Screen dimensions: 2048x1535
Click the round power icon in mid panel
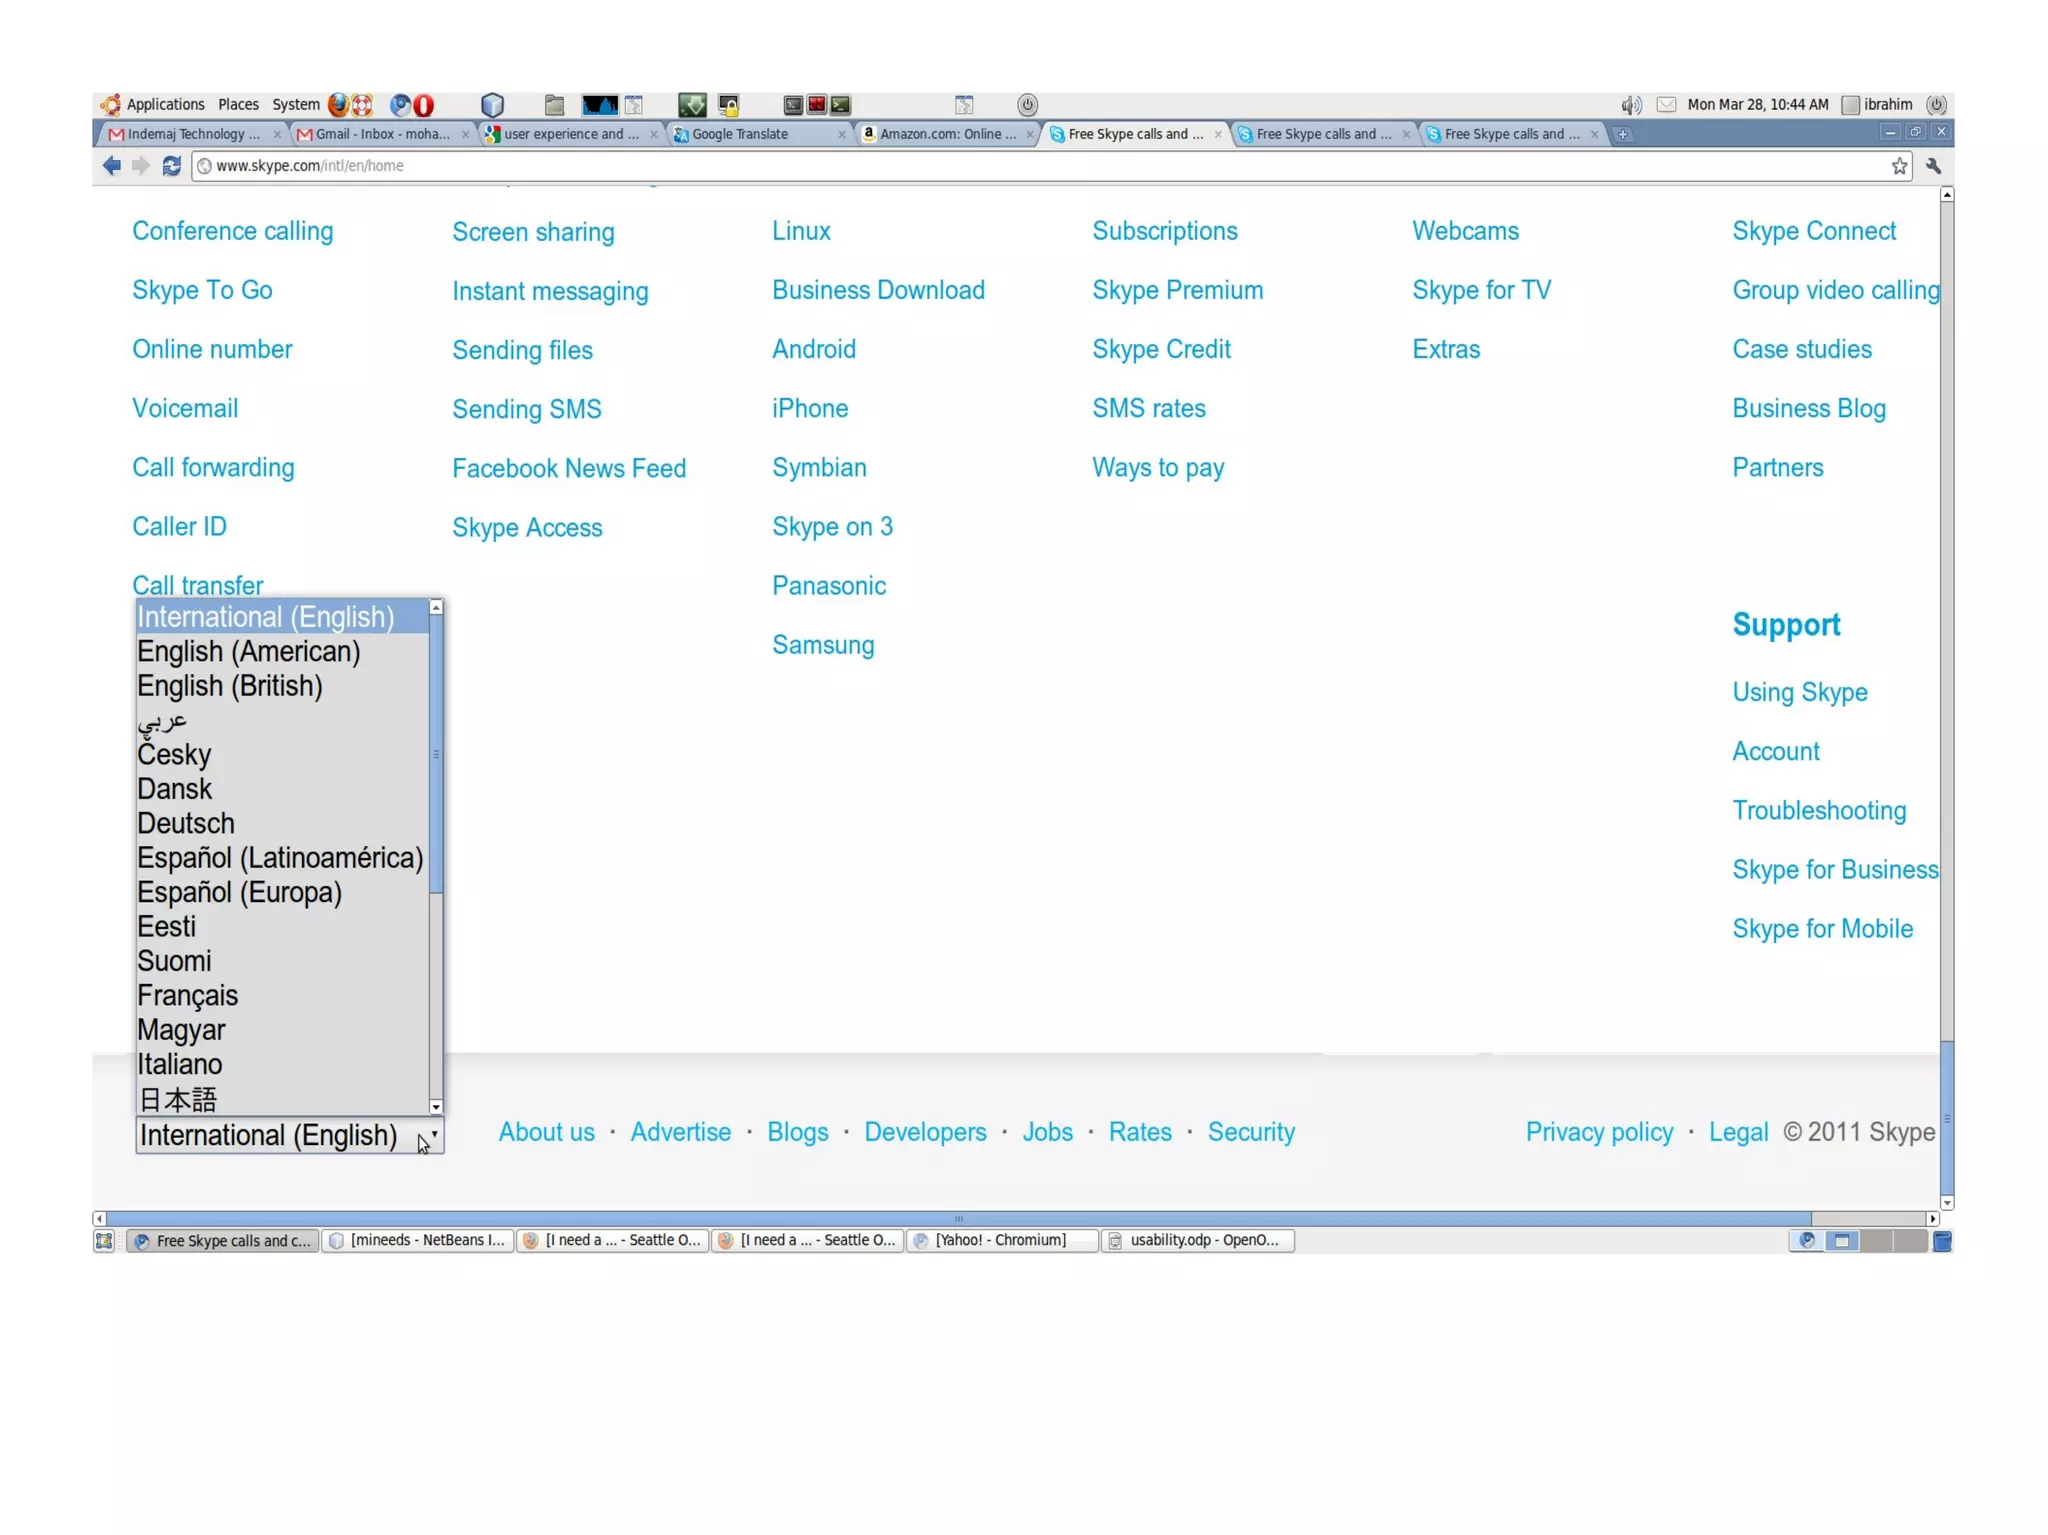[1027, 104]
